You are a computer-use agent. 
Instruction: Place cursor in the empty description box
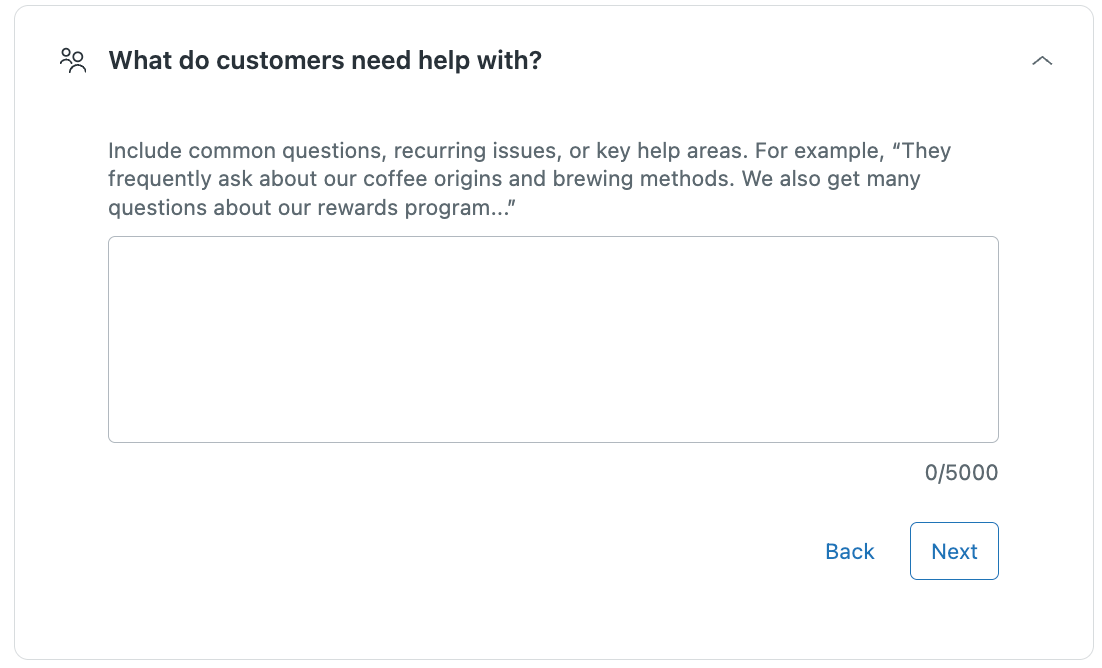[553, 339]
